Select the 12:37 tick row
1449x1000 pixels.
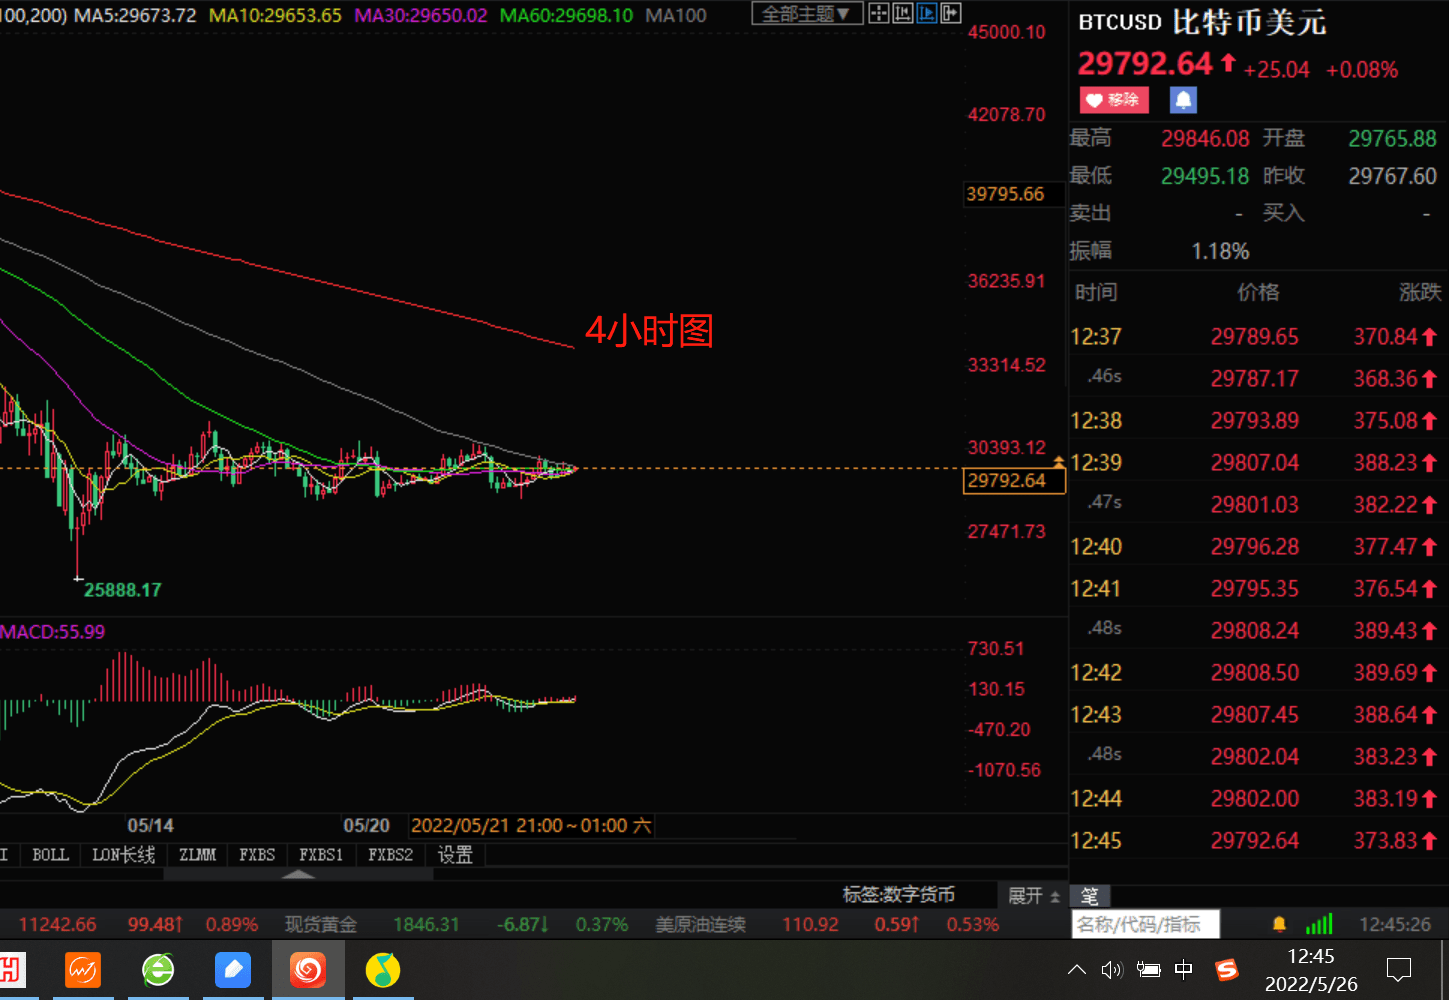coord(1257,337)
